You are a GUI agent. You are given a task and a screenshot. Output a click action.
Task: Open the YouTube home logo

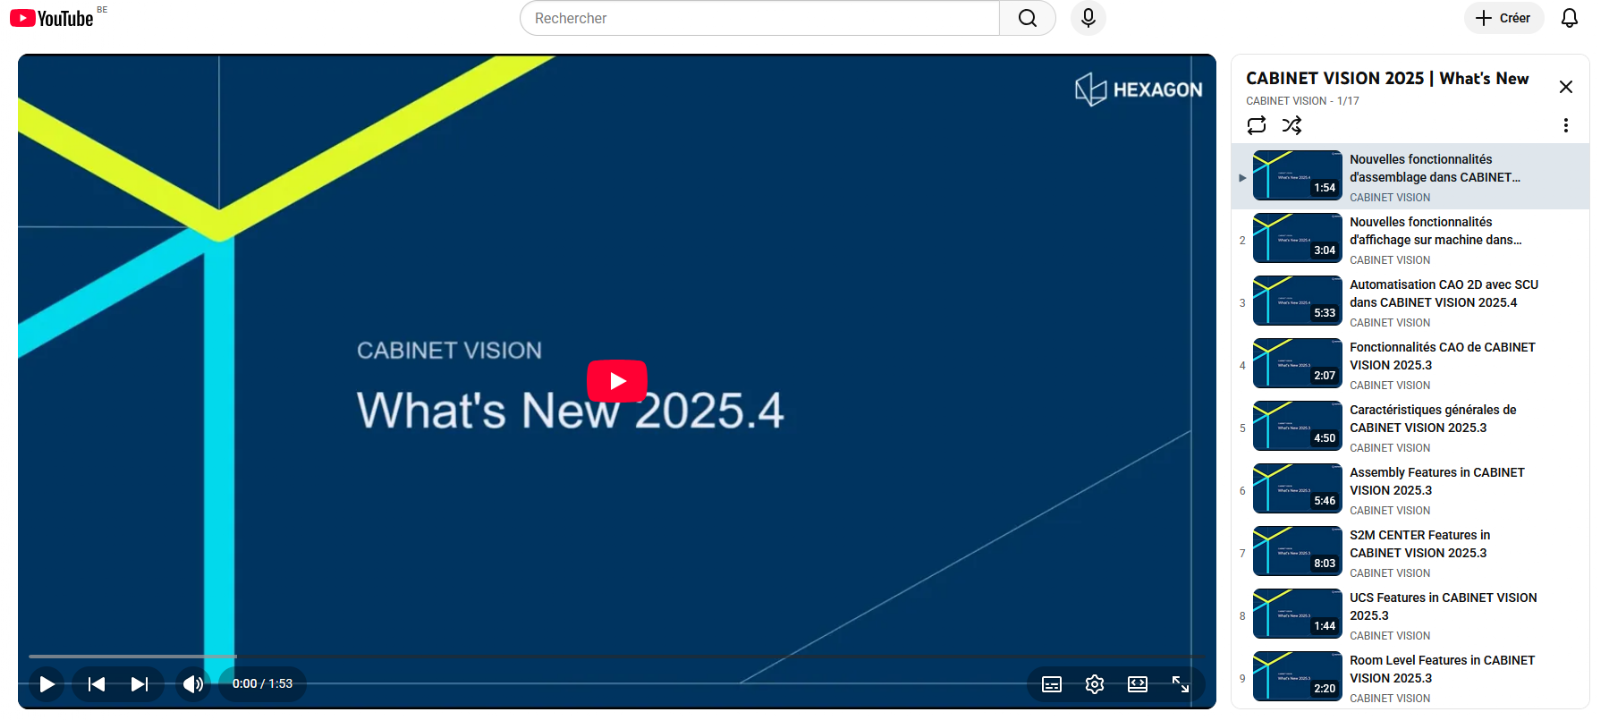52,18
